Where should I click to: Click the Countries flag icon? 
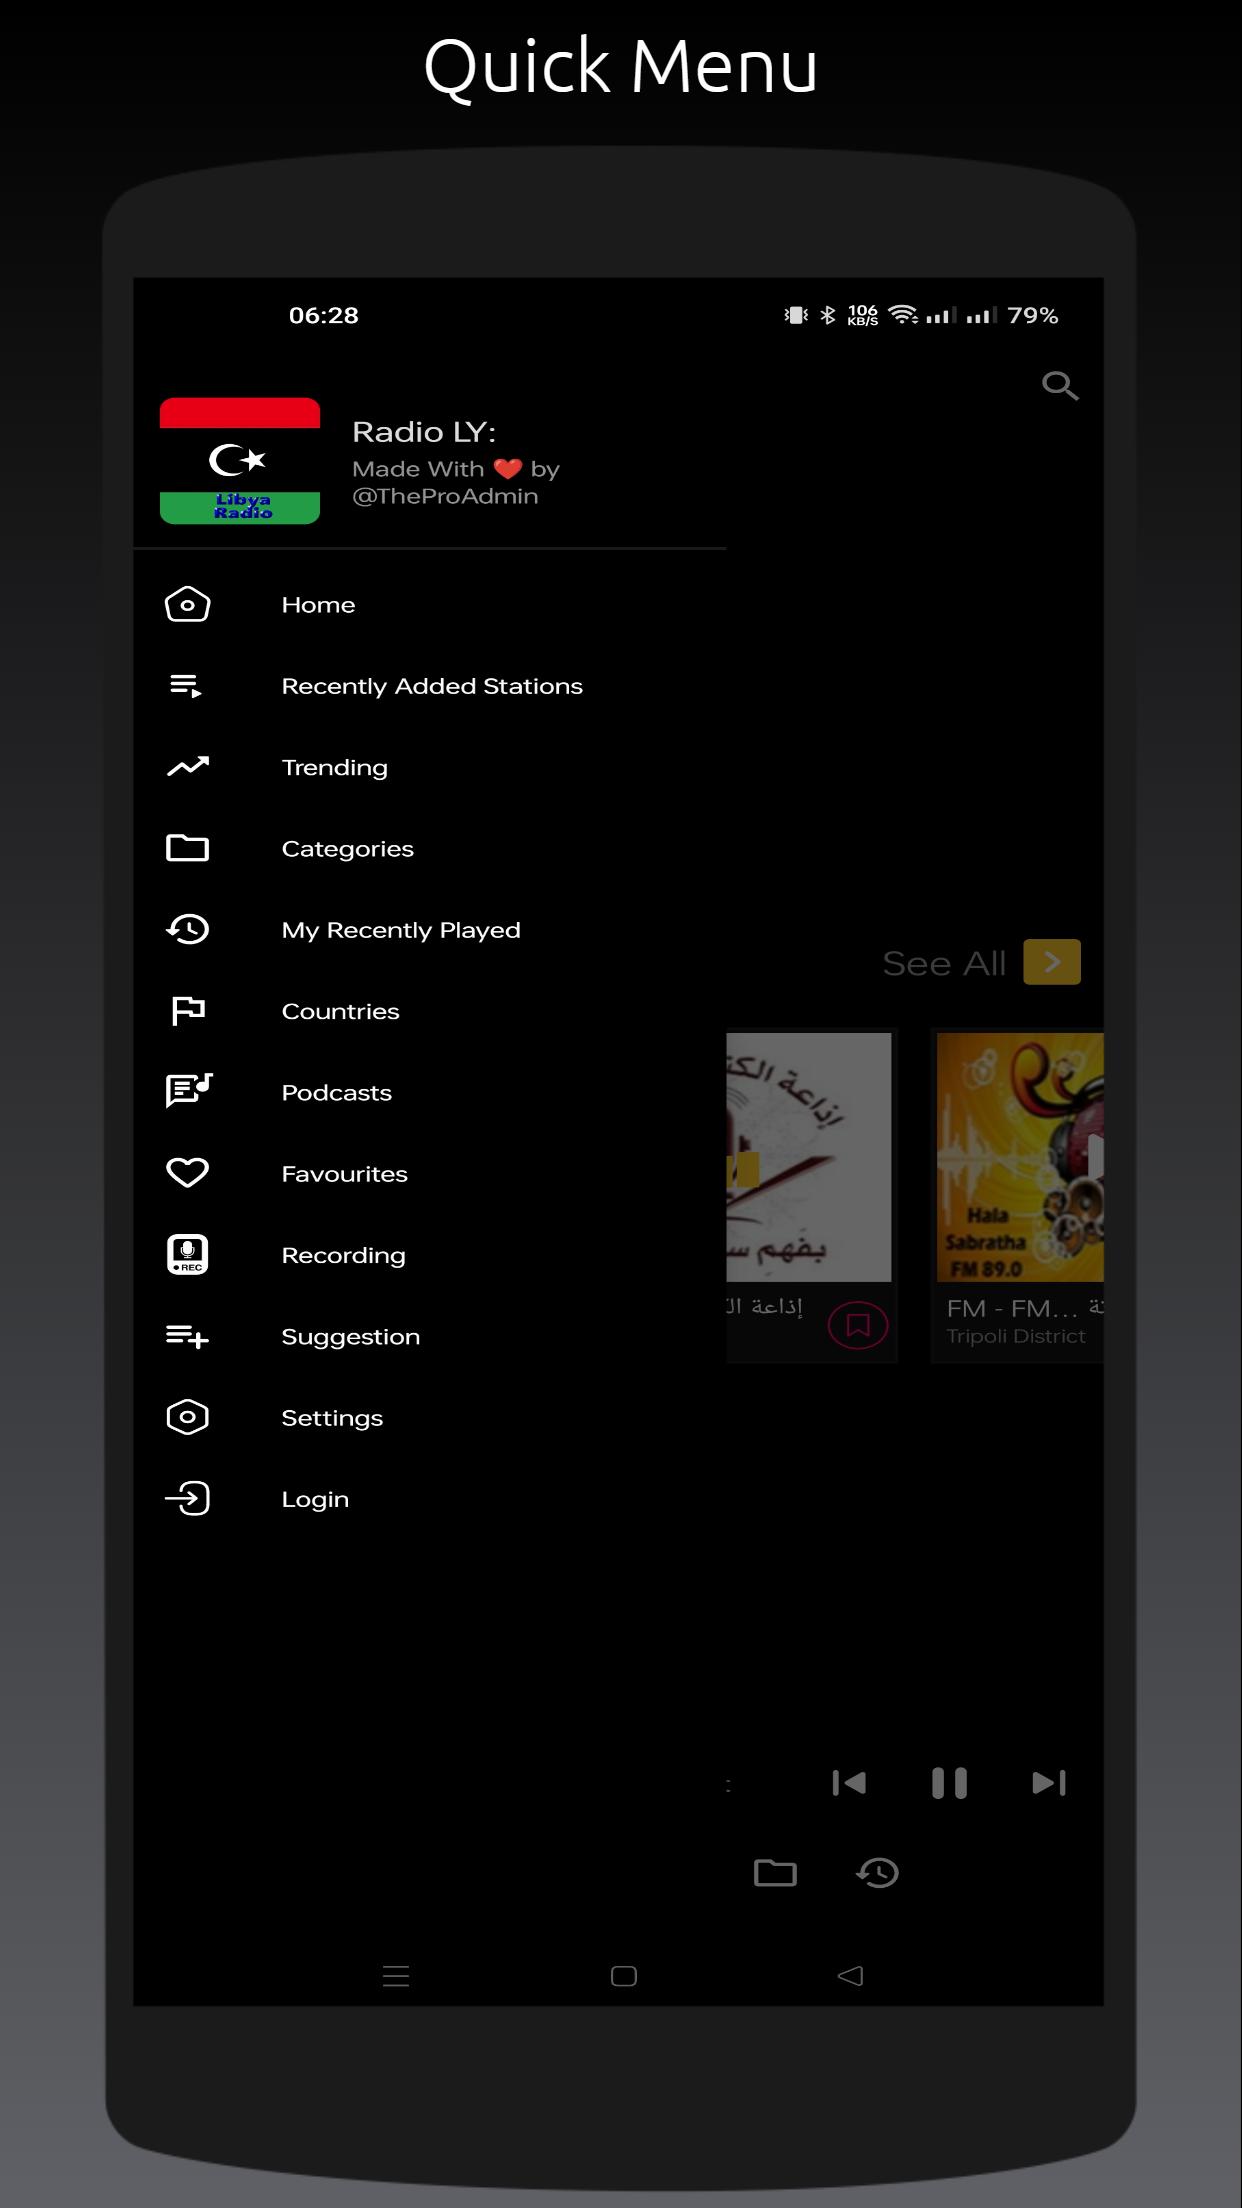[x=187, y=1011]
